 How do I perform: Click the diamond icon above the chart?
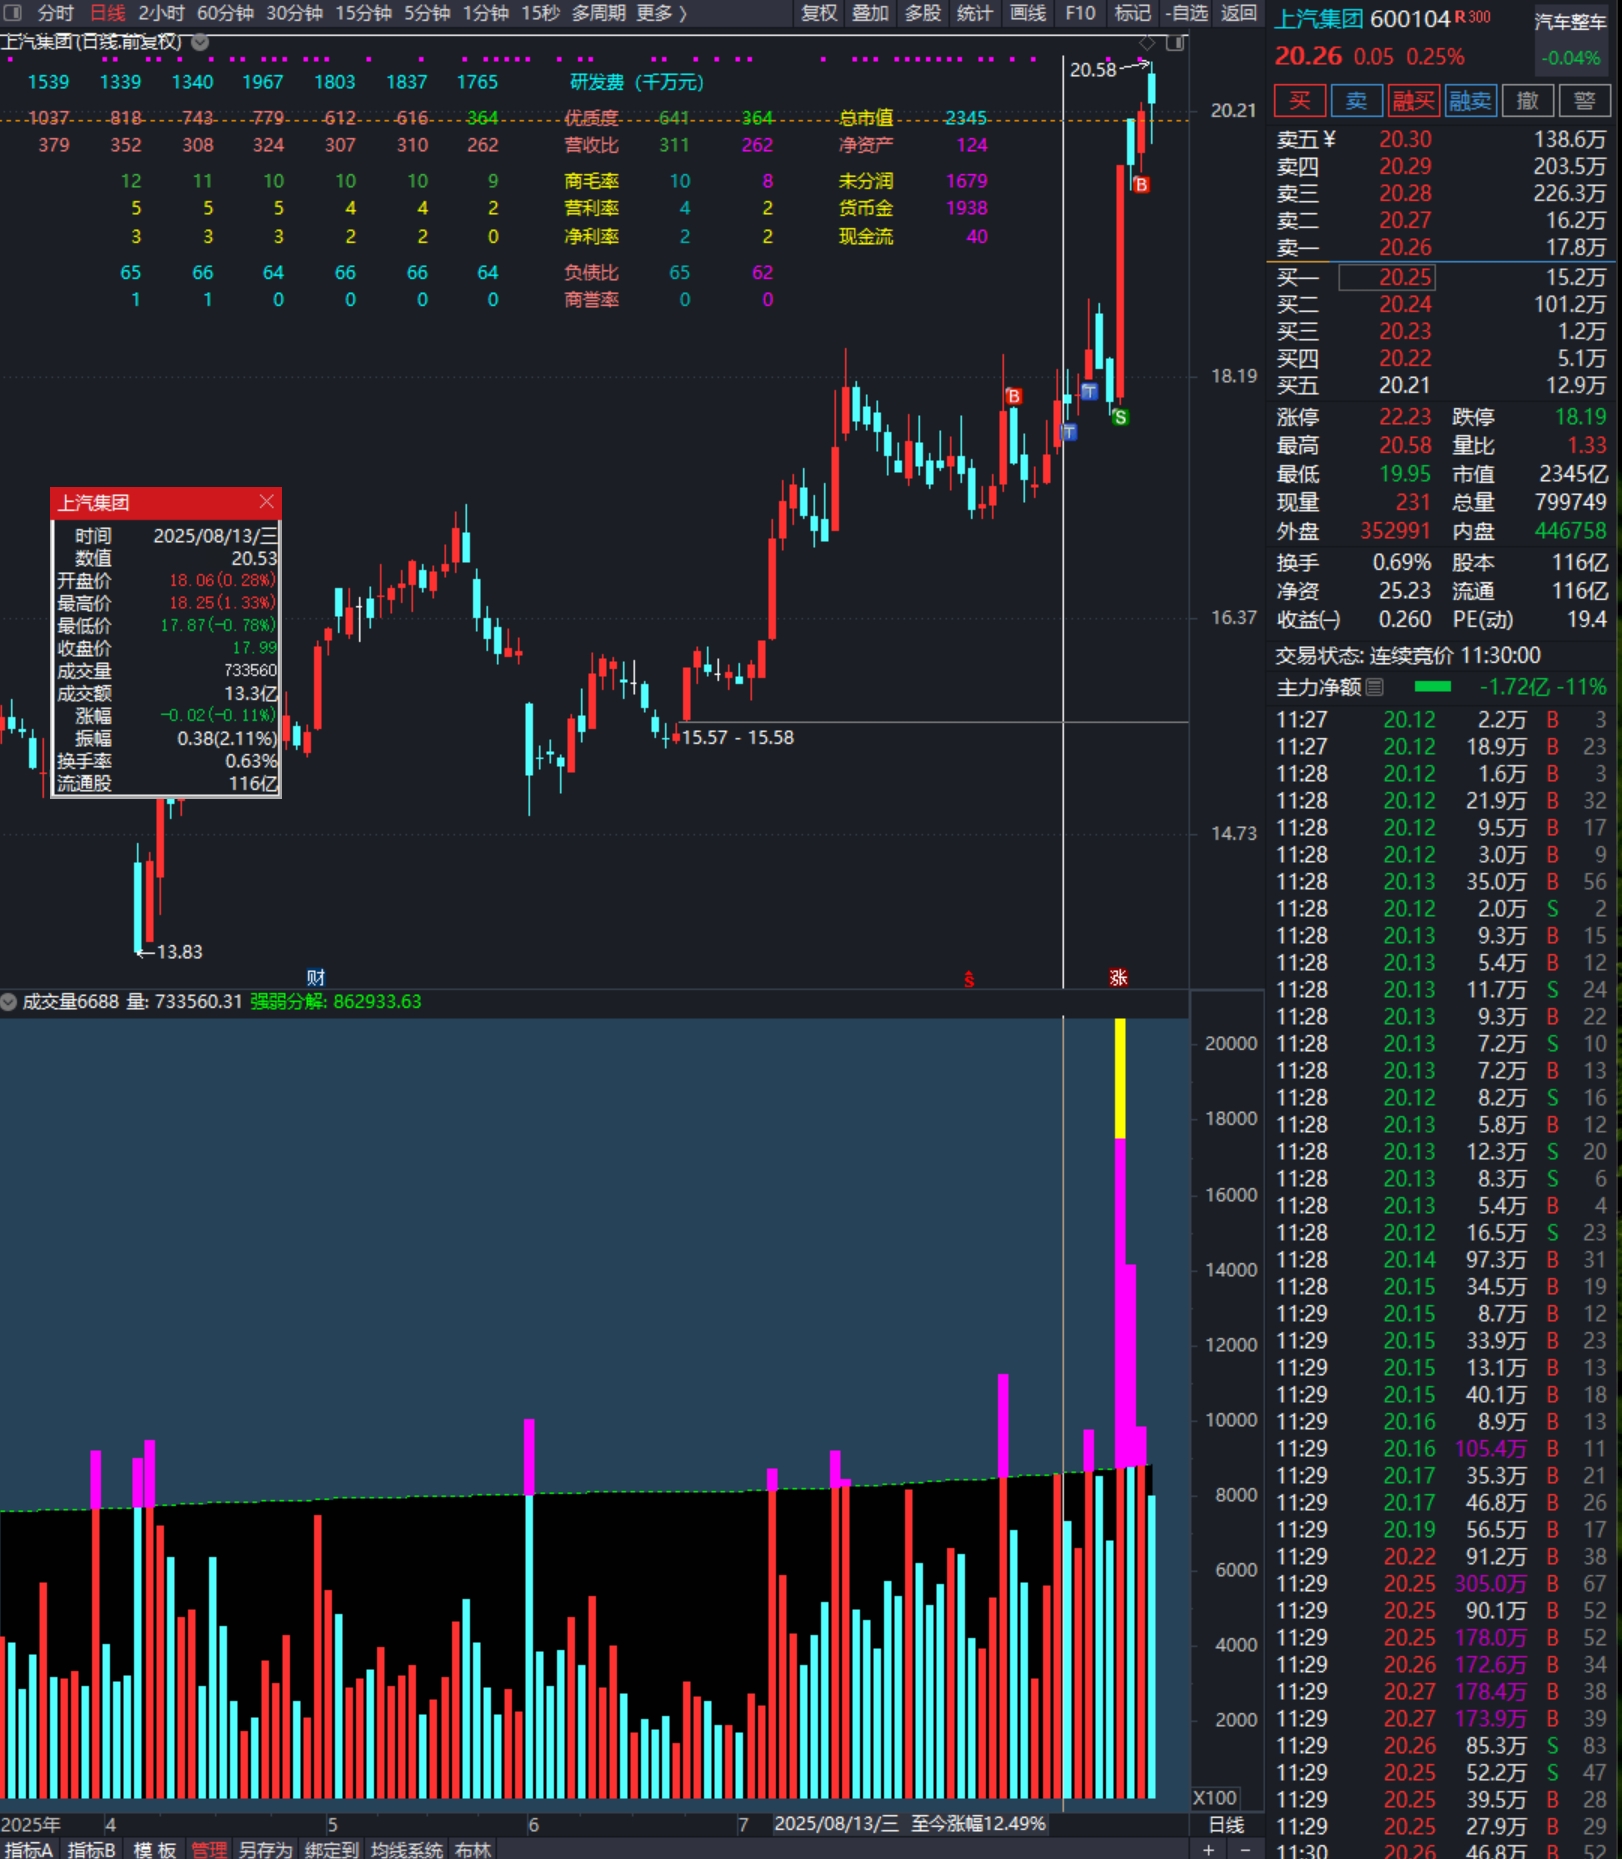click(x=1147, y=43)
